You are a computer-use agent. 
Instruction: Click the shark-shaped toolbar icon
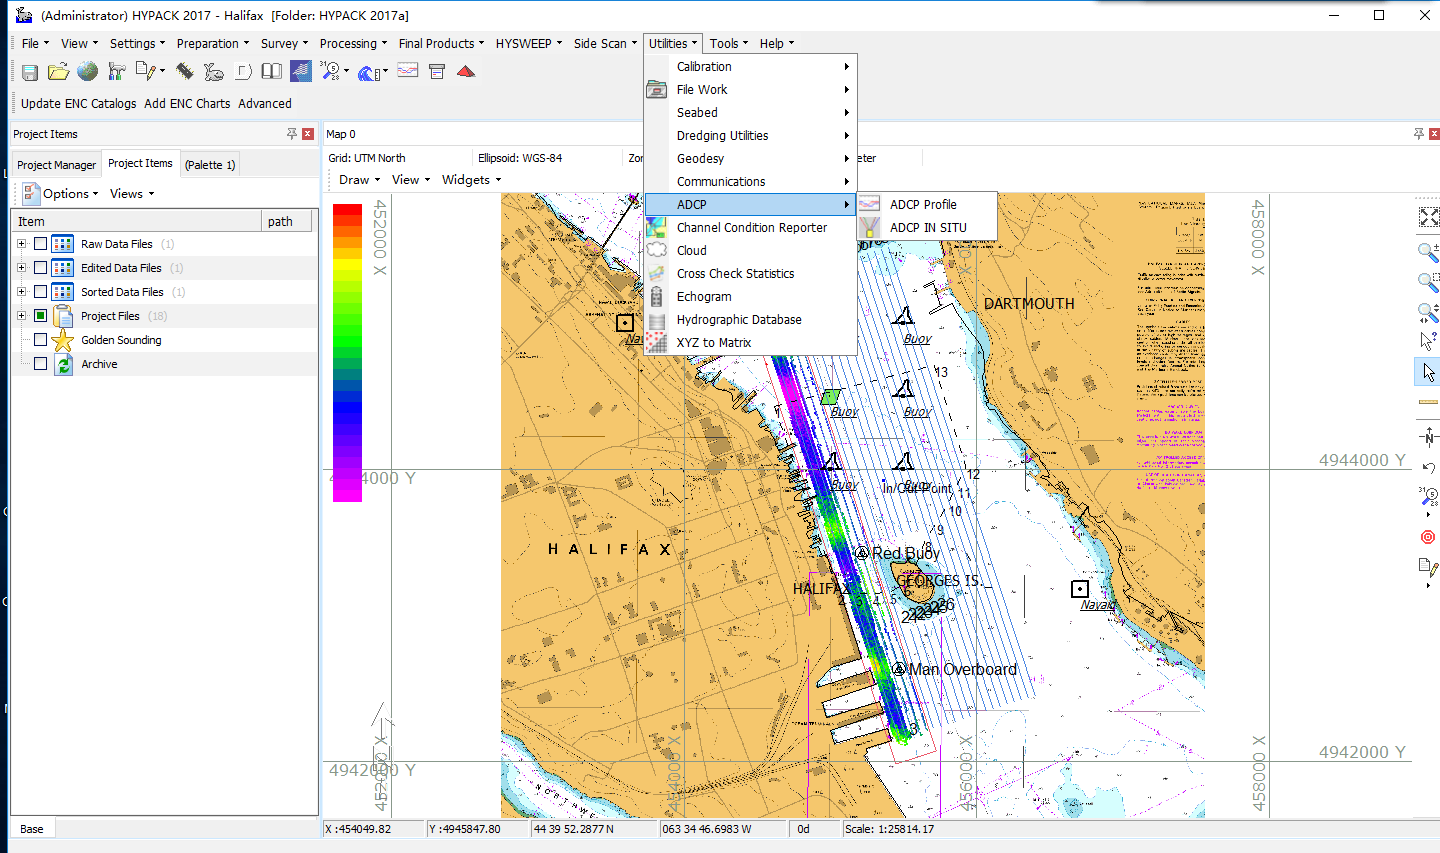[214, 71]
